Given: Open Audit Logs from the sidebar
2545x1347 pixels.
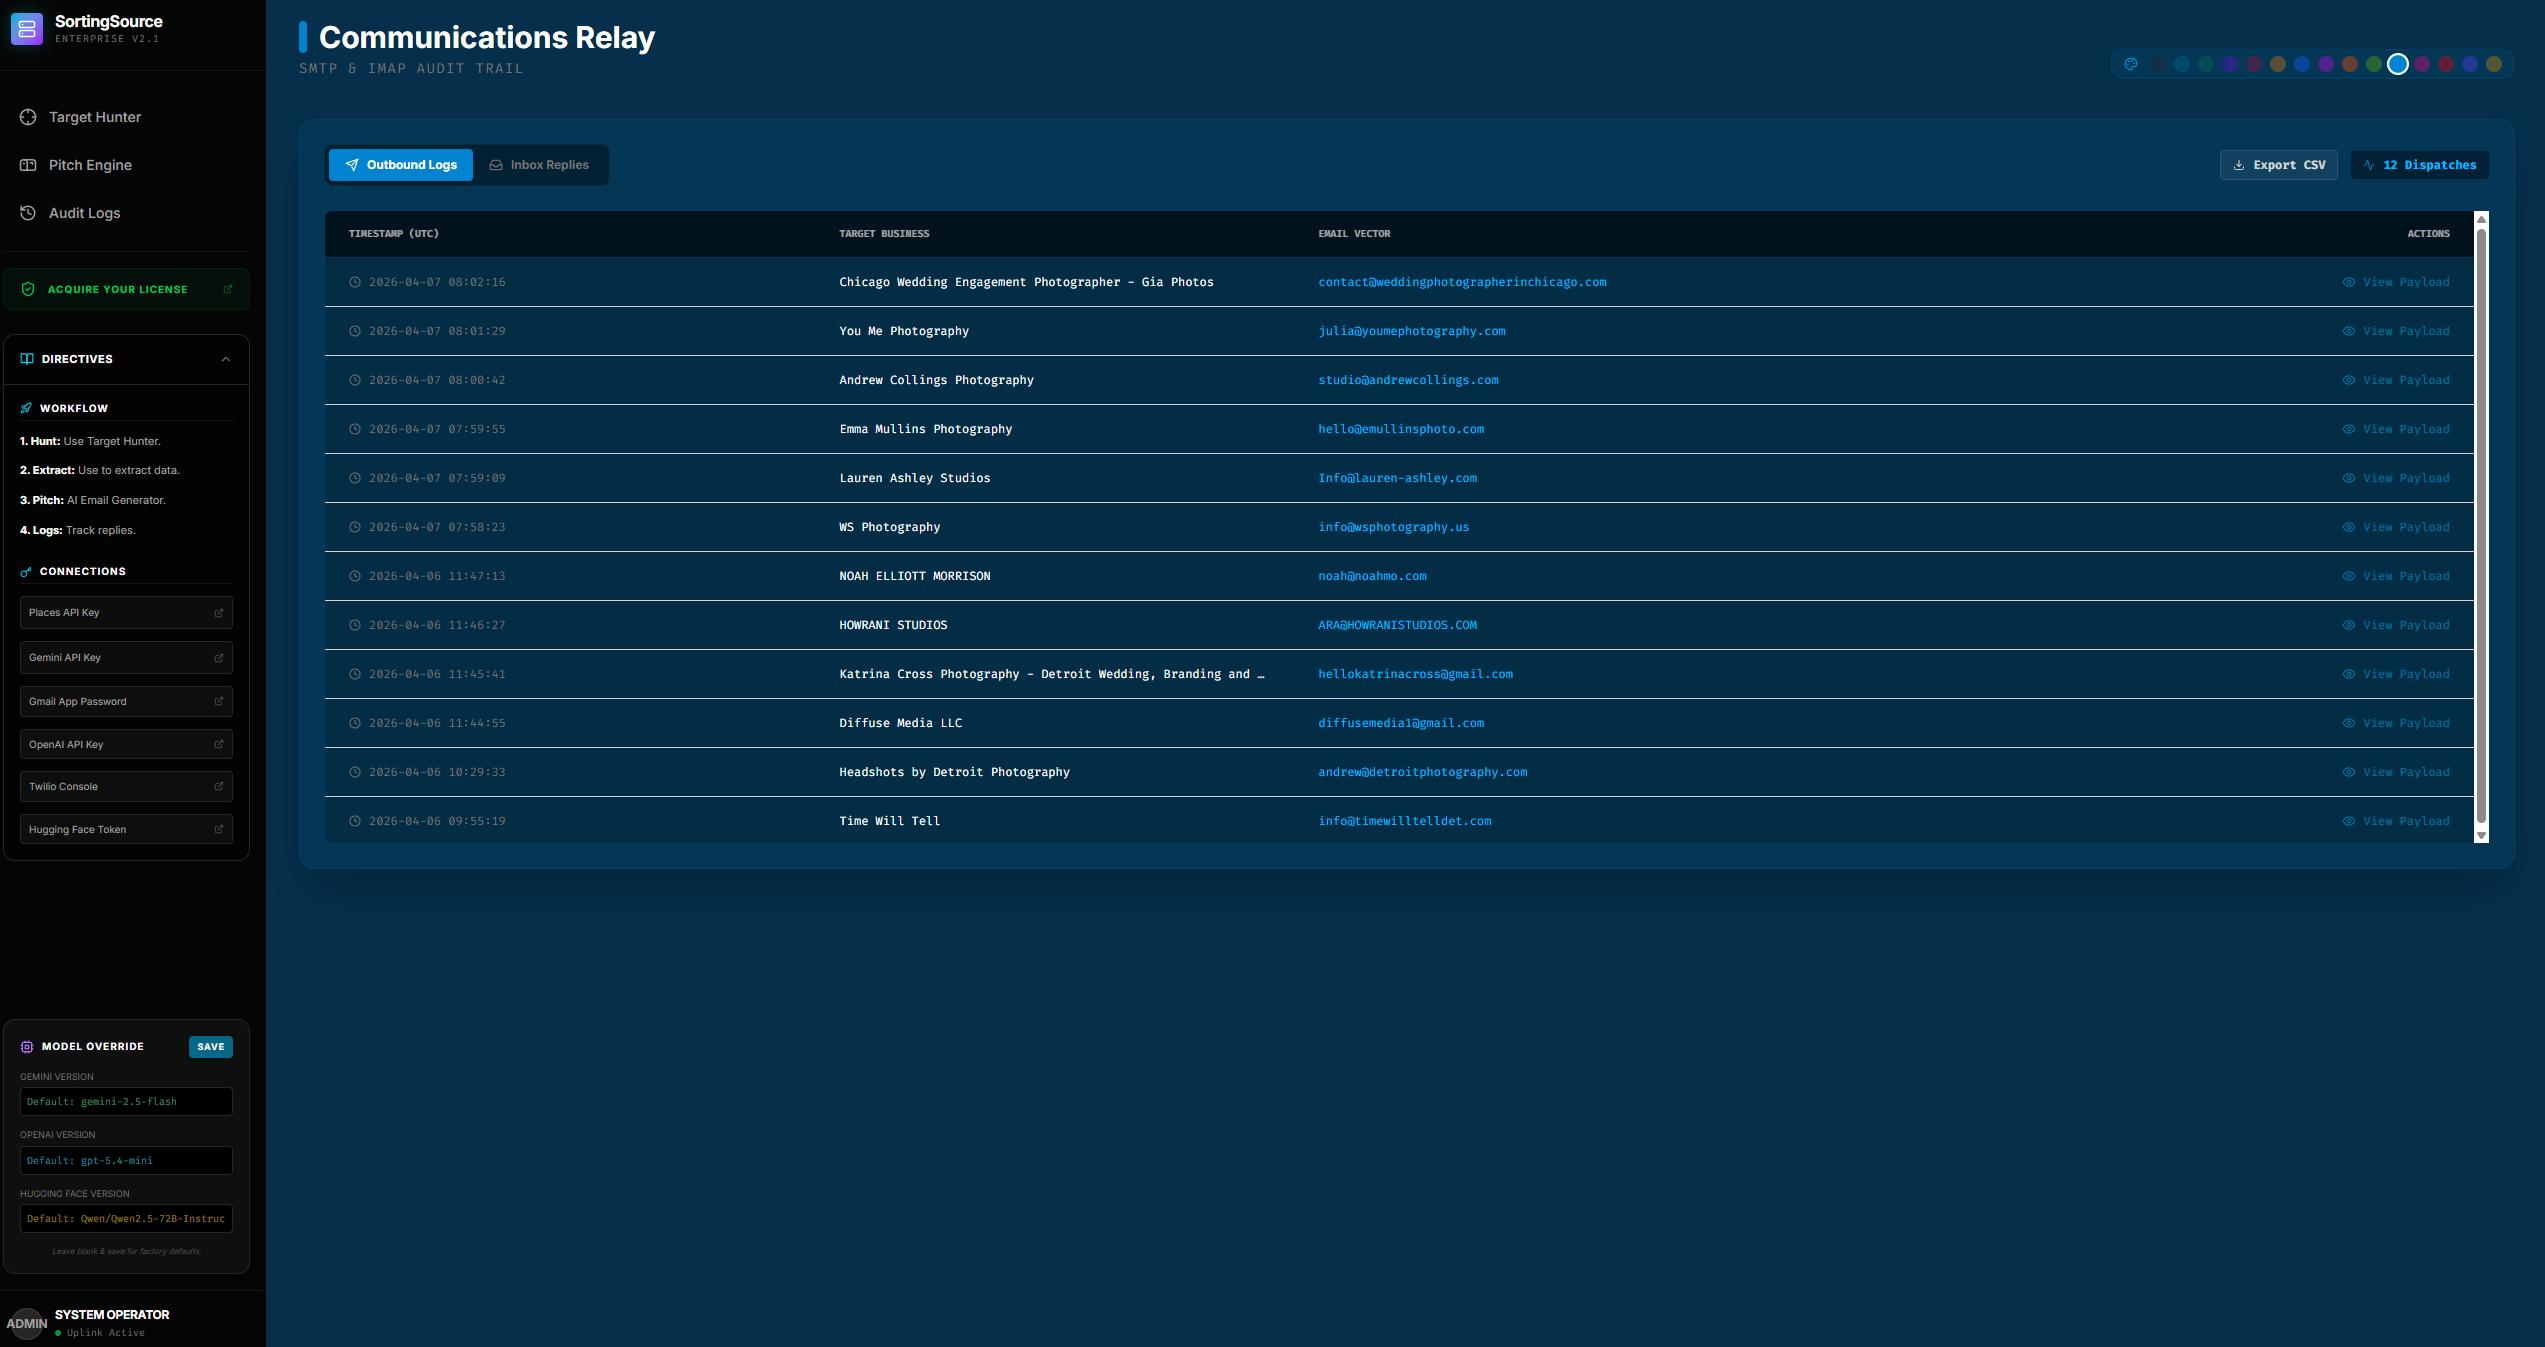Looking at the screenshot, I should coord(85,213).
